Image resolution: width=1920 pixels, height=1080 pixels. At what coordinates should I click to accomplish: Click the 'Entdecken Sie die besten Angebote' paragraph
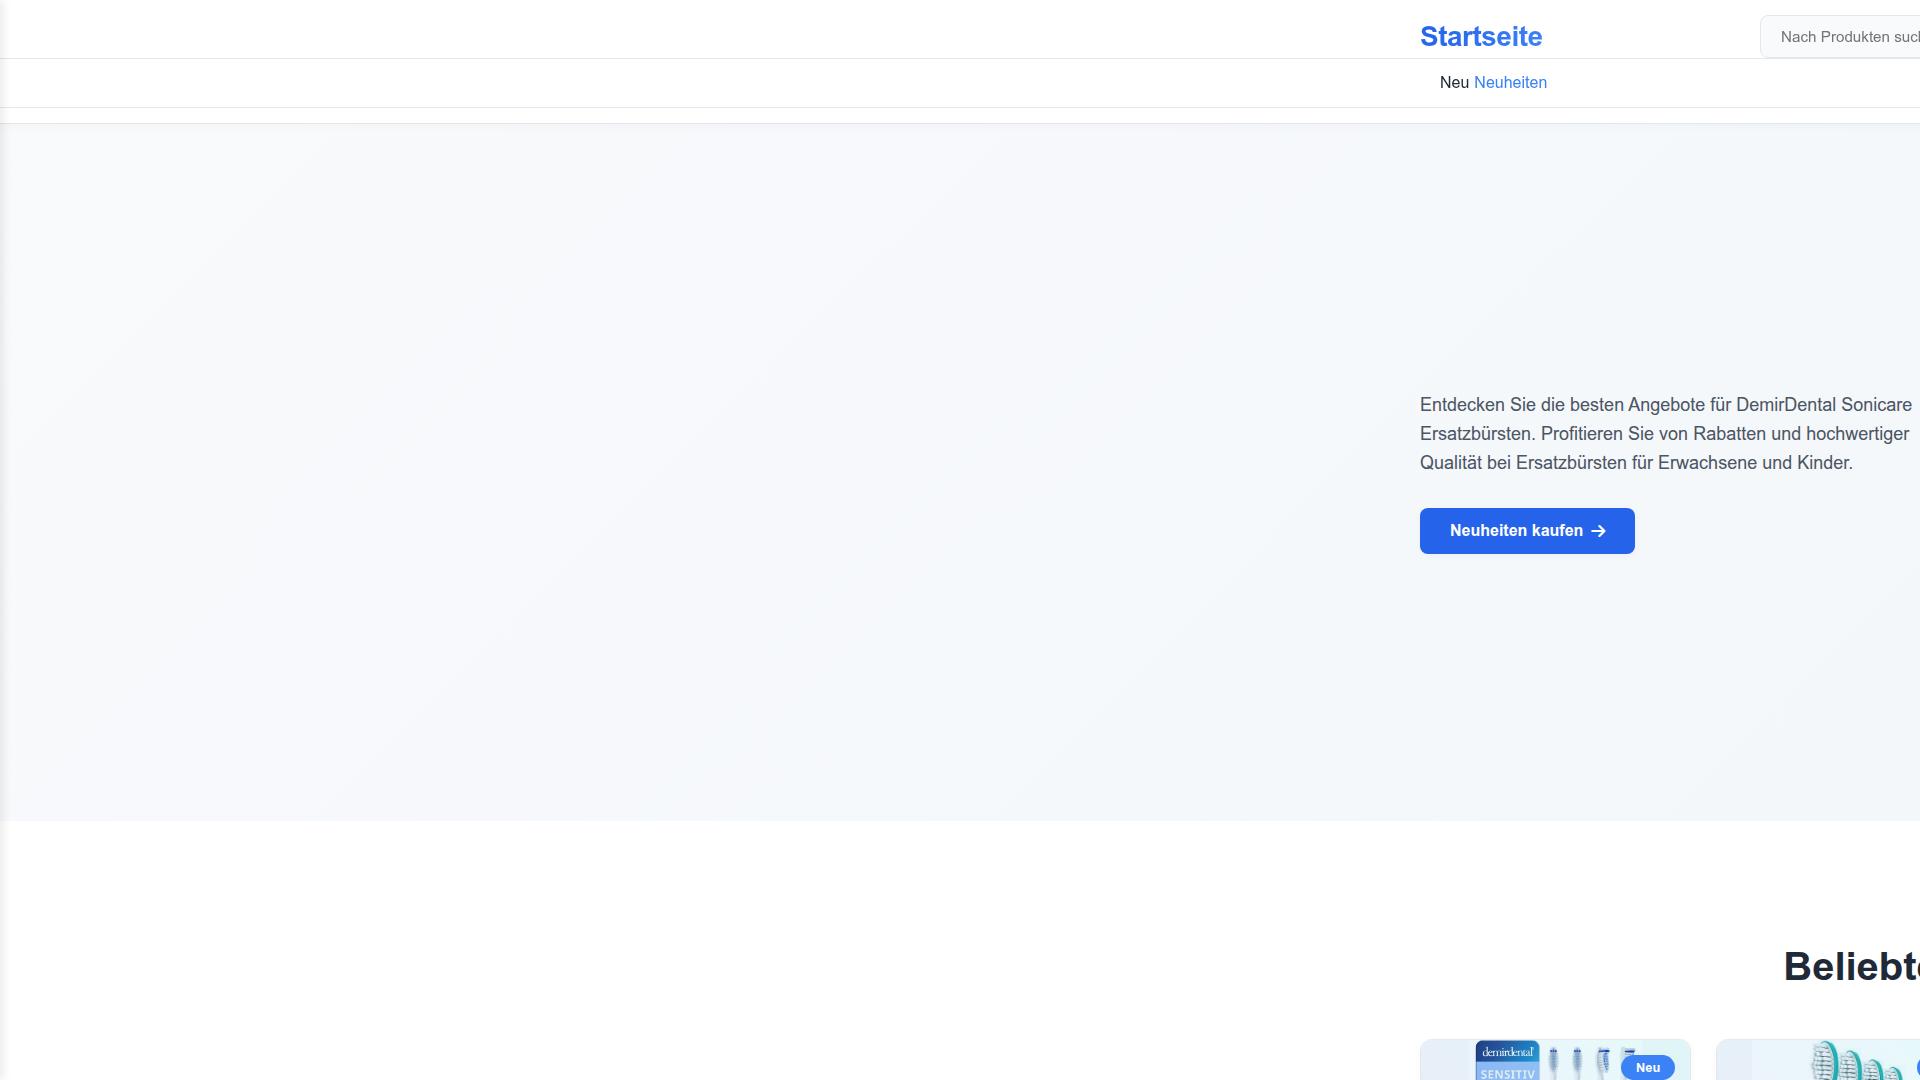(1666, 434)
